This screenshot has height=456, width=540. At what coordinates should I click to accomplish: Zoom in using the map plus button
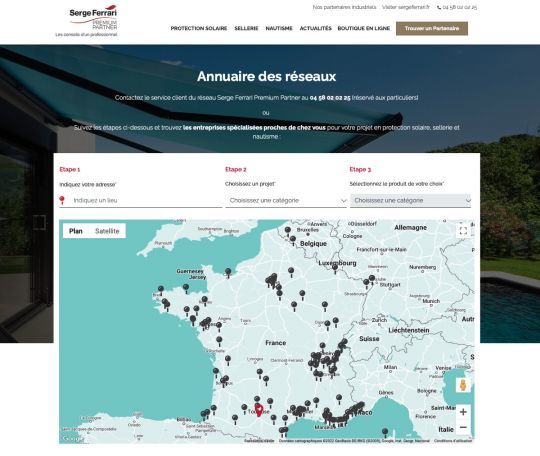[463, 412]
